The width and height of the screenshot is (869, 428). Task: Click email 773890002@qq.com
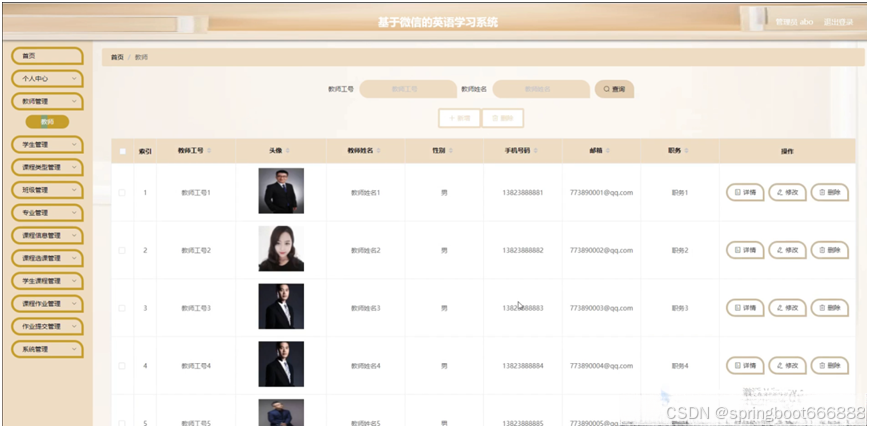click(601, 250)
